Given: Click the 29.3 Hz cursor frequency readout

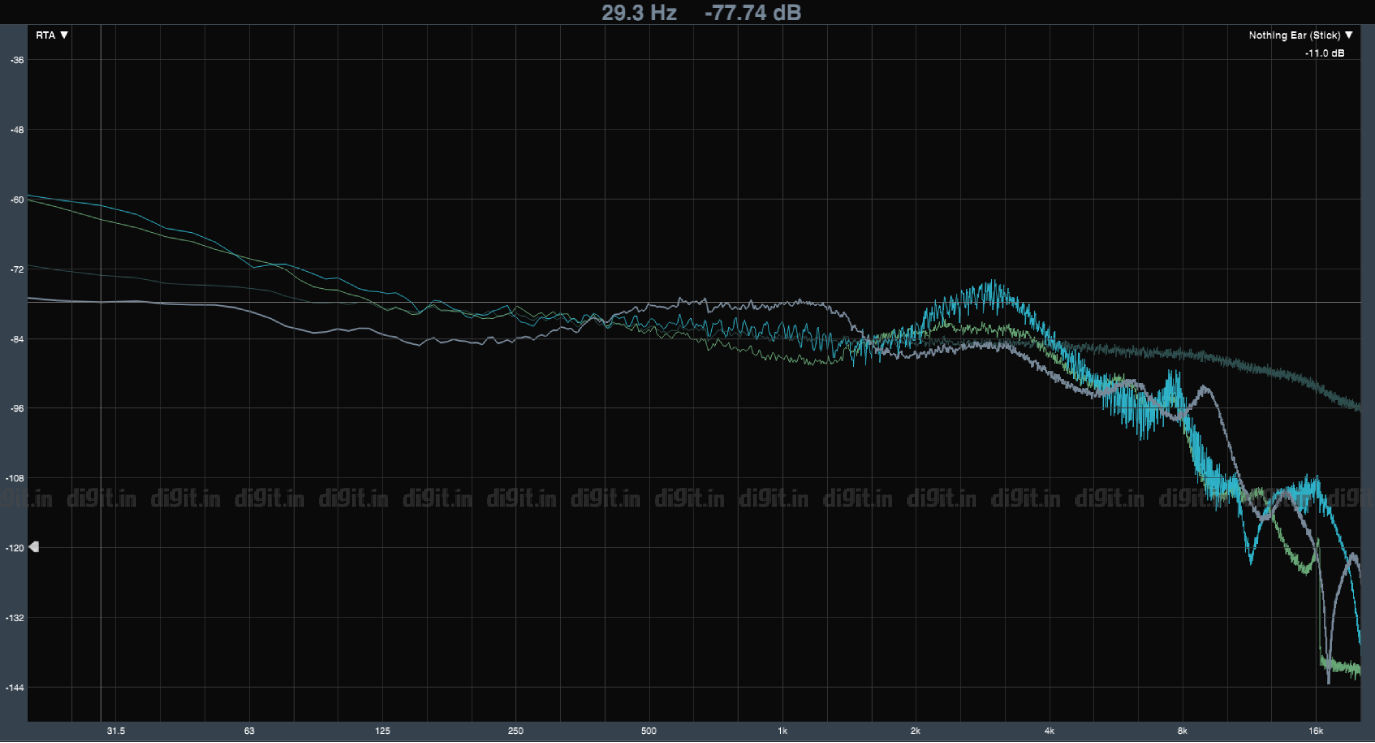Looking at the screenshot, I should [x=639, y=12].
